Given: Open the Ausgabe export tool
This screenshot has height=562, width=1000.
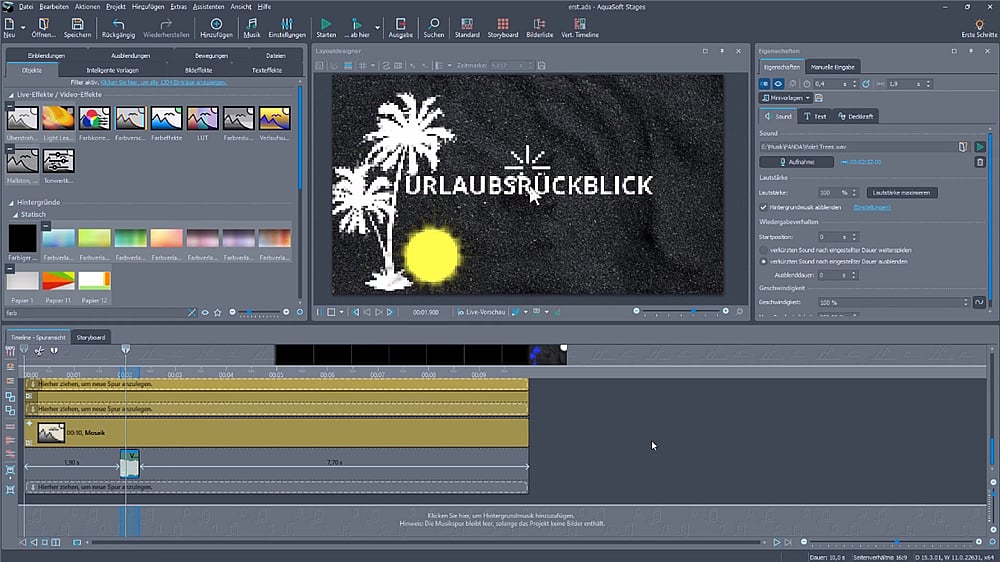Looking at the screenshot, I should coord(400,24).
